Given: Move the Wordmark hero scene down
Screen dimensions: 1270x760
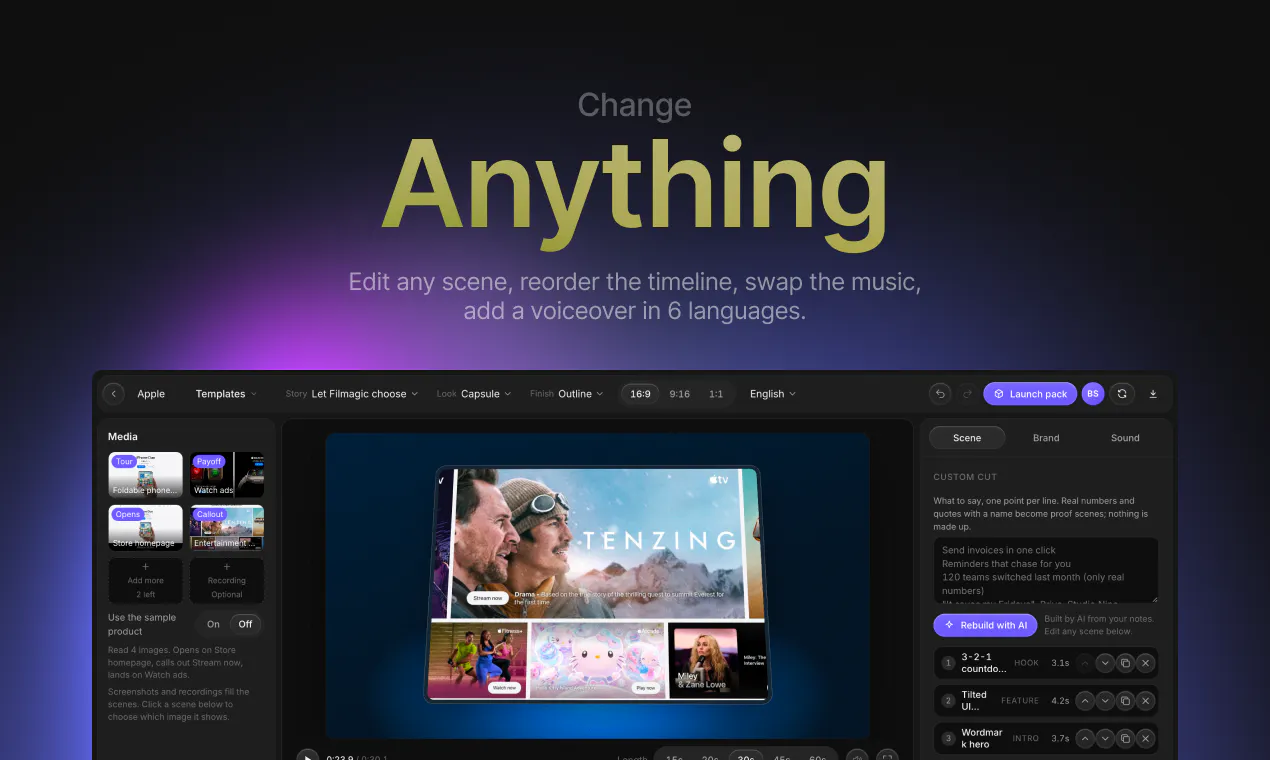Looking at the screenshot, I should [x=1105, y=739].
